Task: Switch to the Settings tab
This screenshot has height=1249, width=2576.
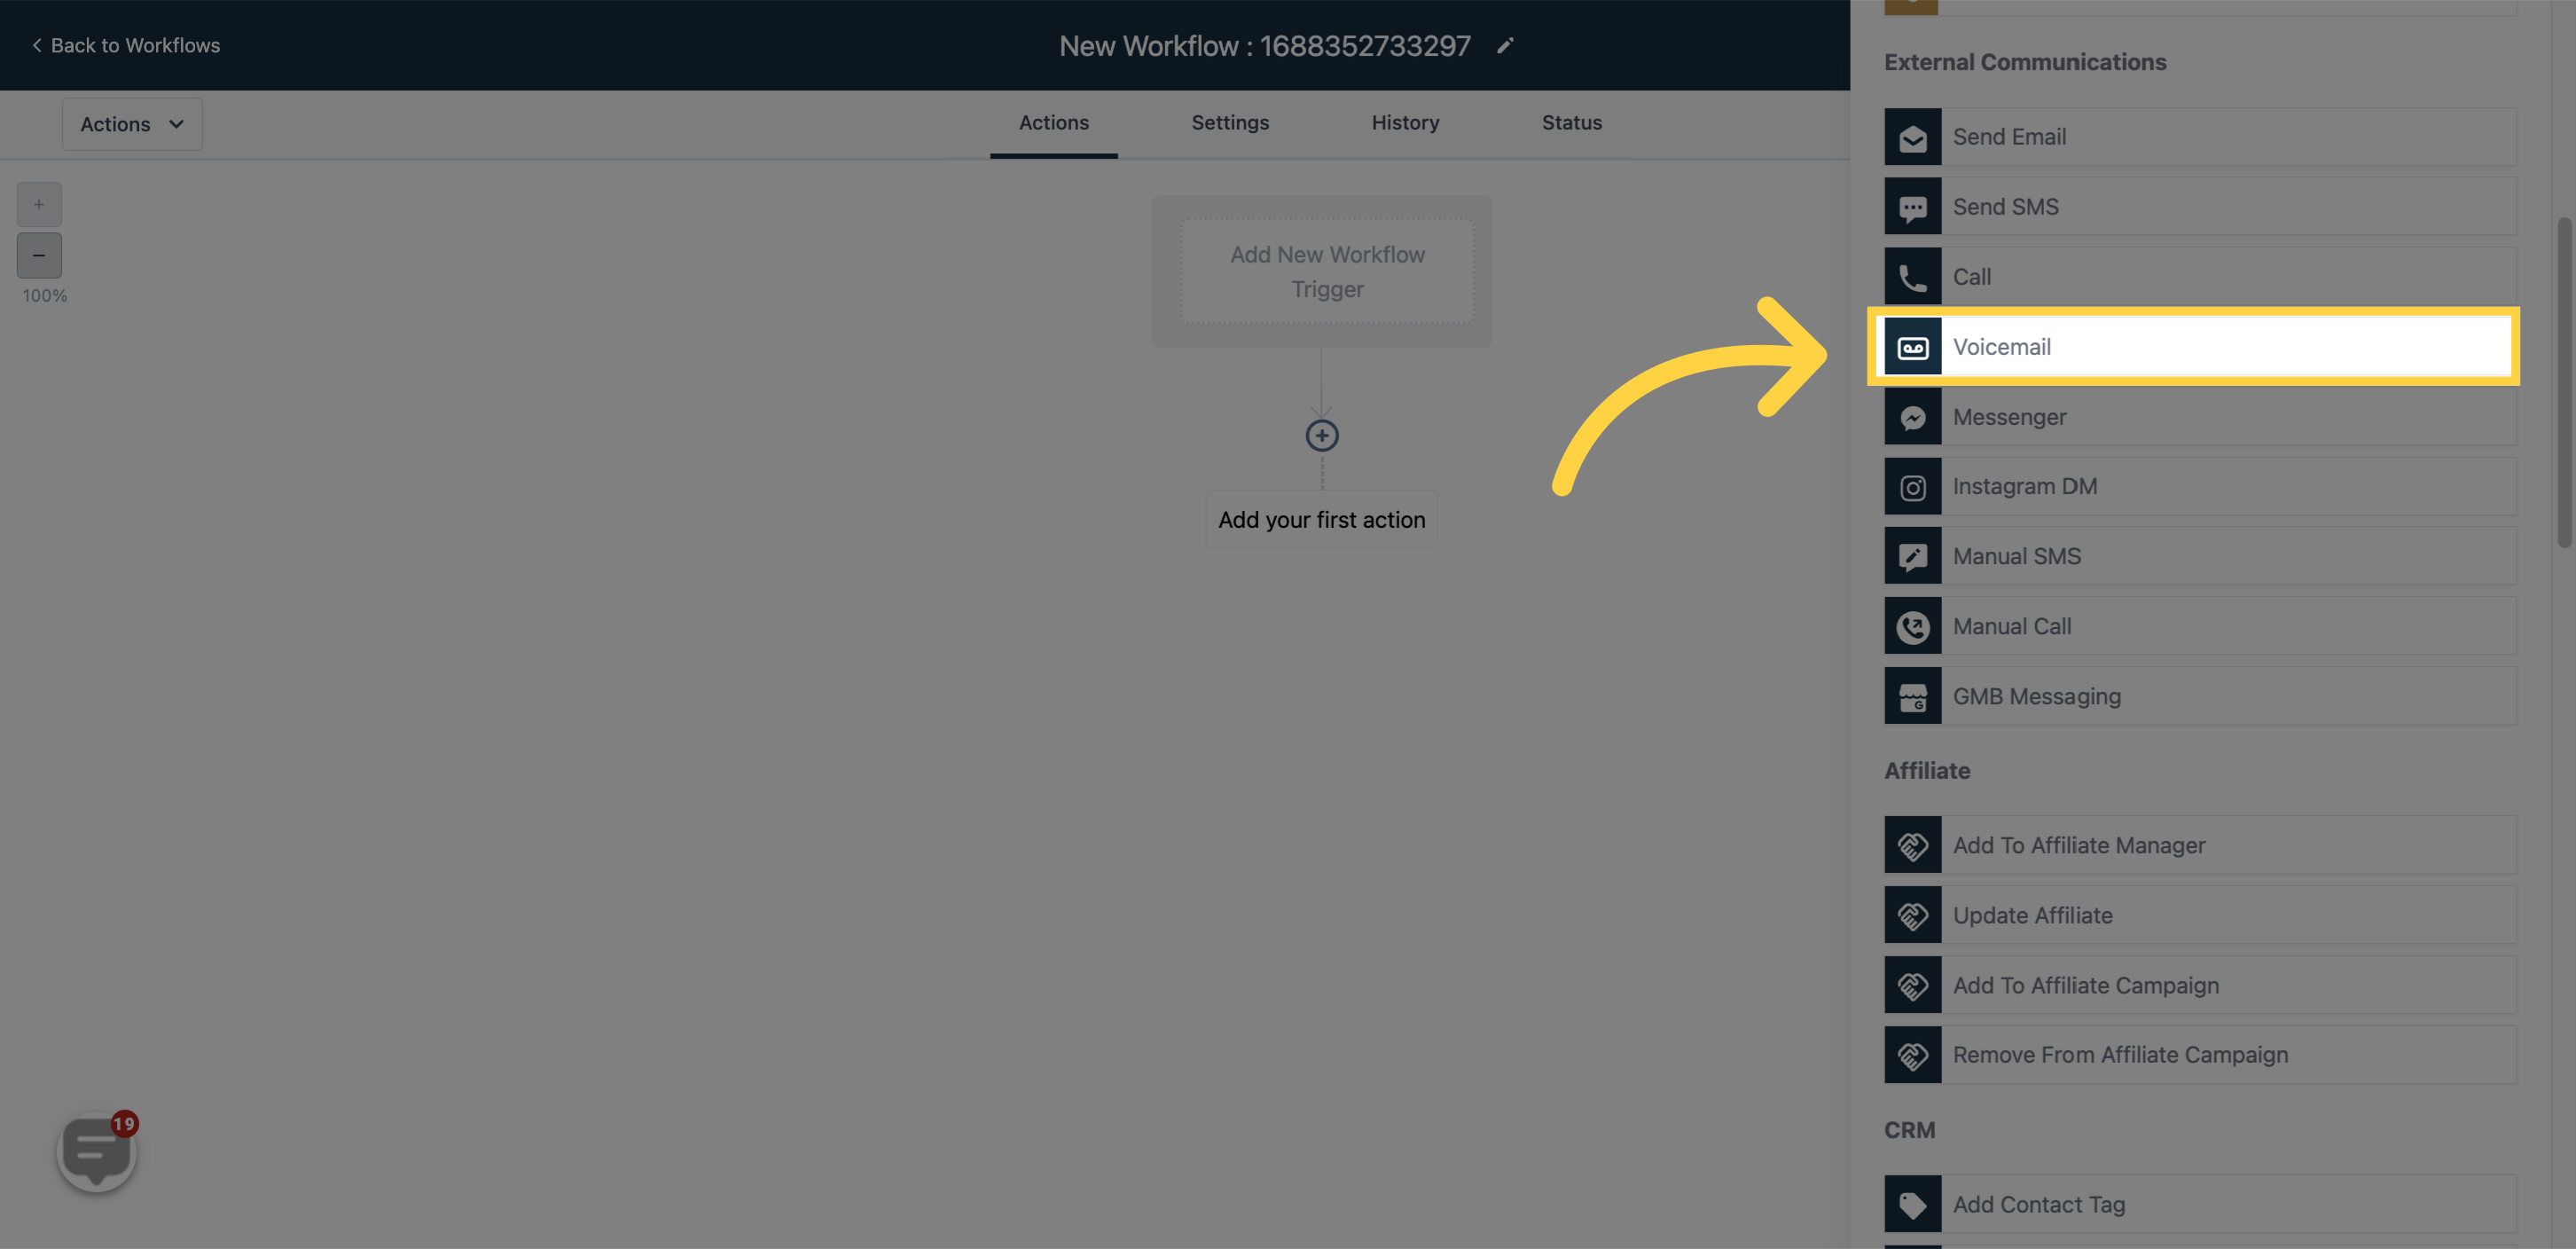Action: tap(1231, 122)
